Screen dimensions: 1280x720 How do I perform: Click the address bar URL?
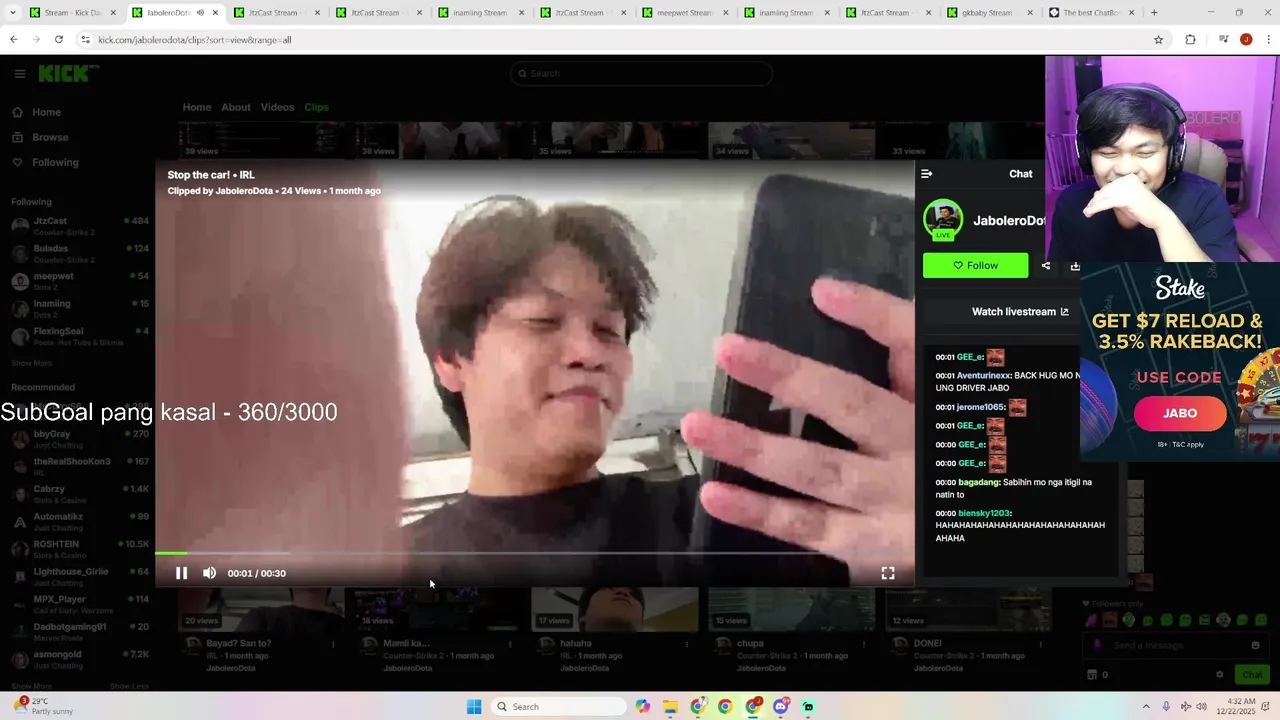click(195, 40)
